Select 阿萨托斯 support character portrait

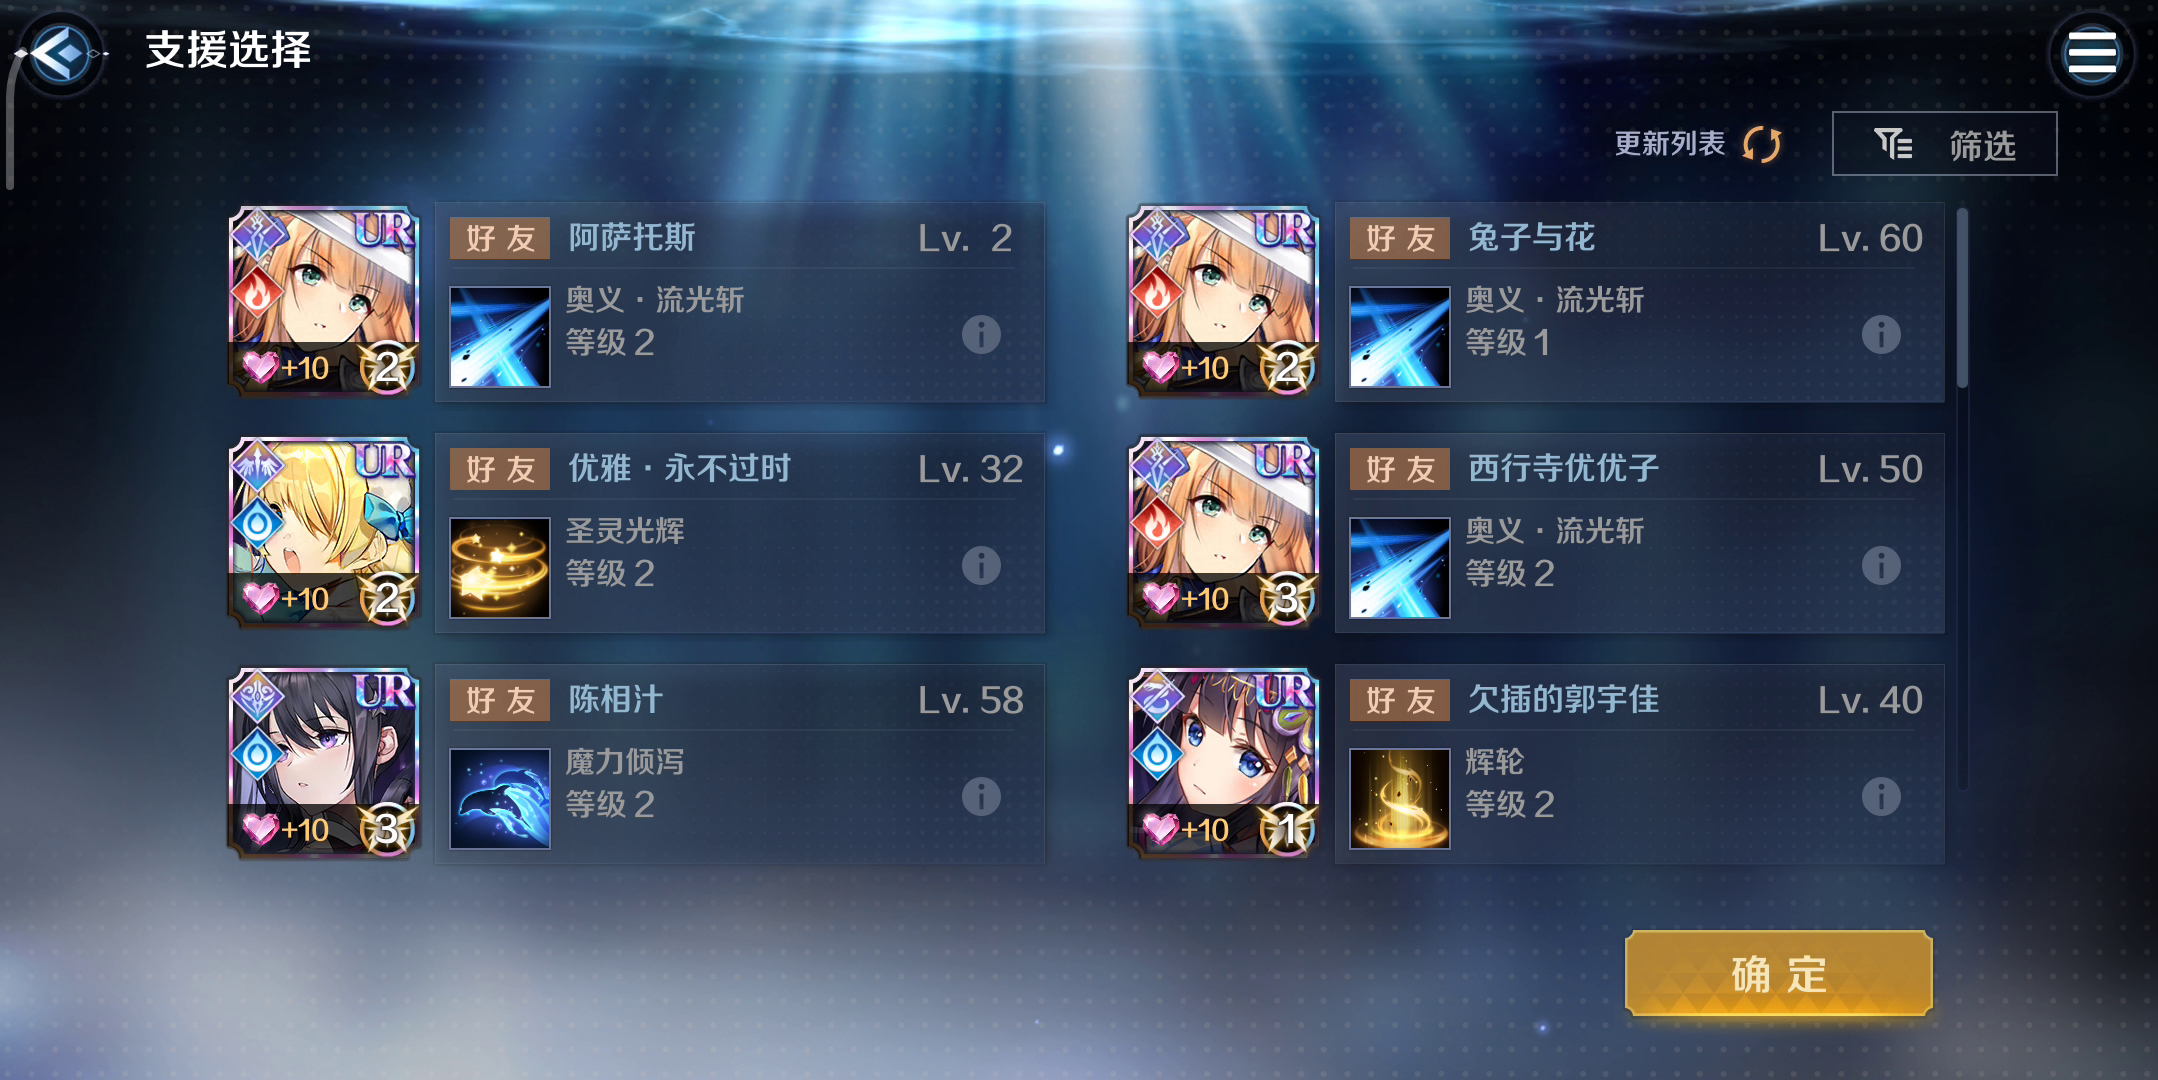pos(323,301)
